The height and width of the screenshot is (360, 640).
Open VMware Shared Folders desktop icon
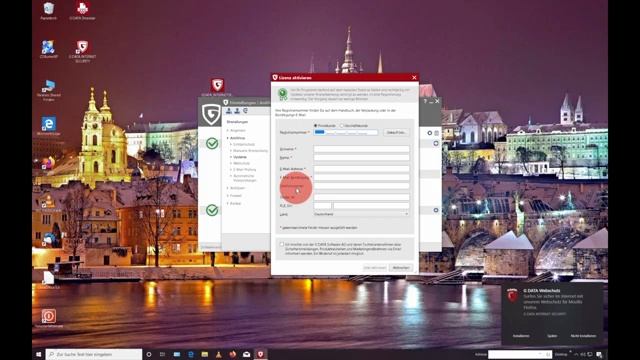[49, 90]
